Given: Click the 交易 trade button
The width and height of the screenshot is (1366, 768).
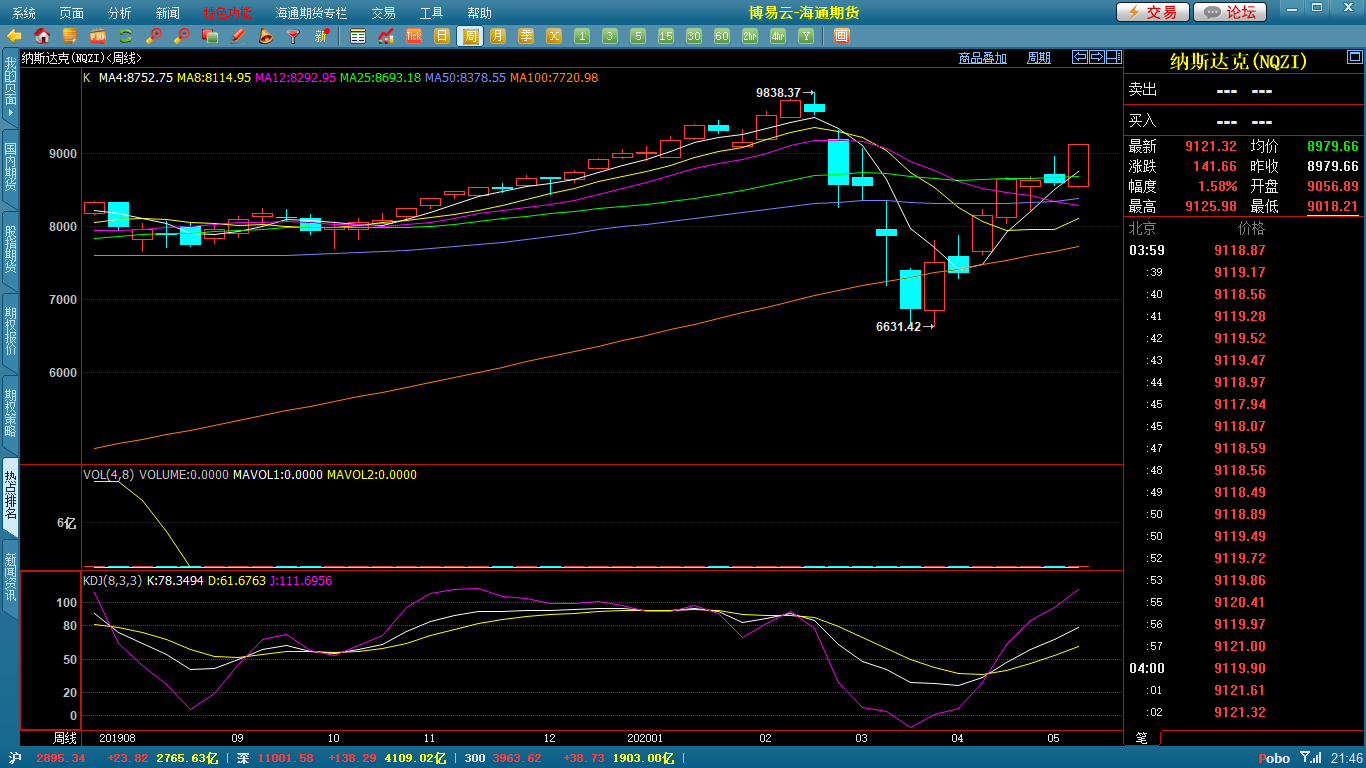Looking at the screenshot, I should point(1153,12).
